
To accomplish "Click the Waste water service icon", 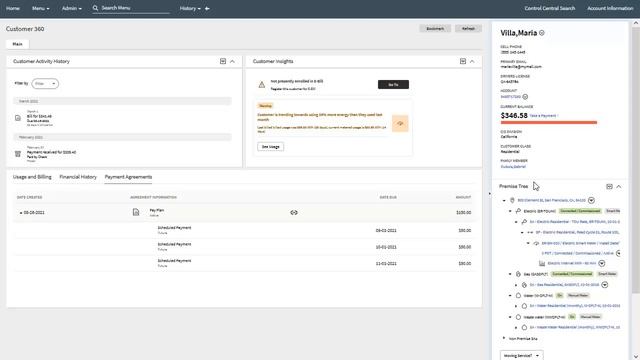I will 518,317.
